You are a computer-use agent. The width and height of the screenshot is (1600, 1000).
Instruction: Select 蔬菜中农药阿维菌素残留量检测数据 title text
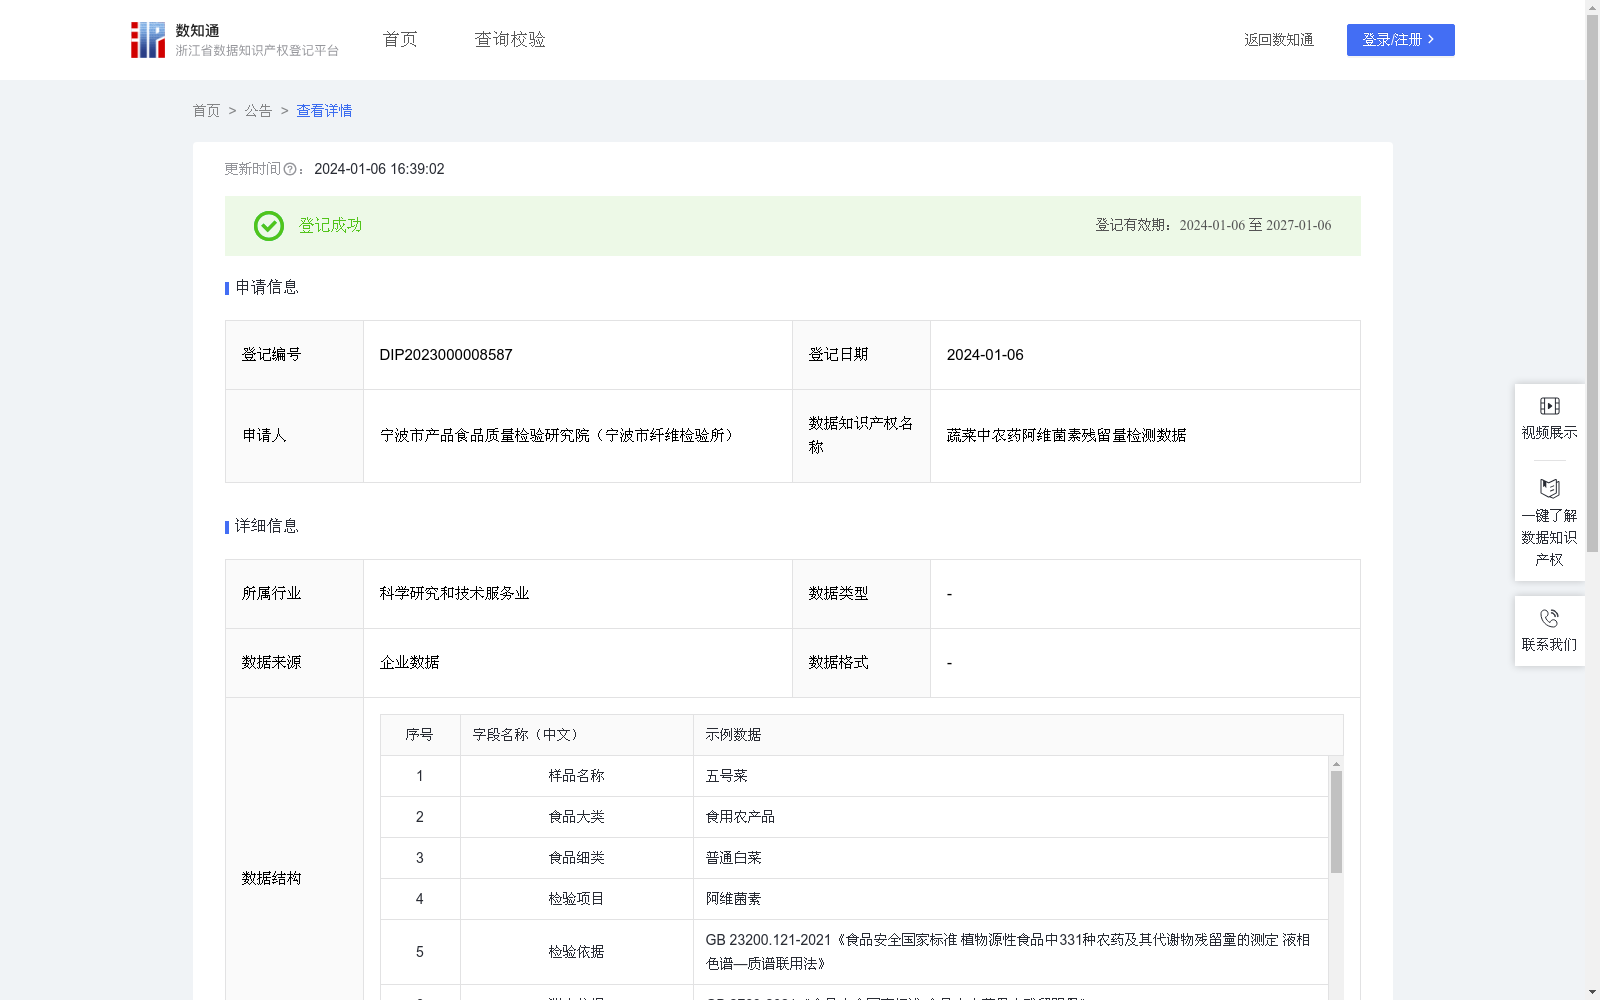1066,436
